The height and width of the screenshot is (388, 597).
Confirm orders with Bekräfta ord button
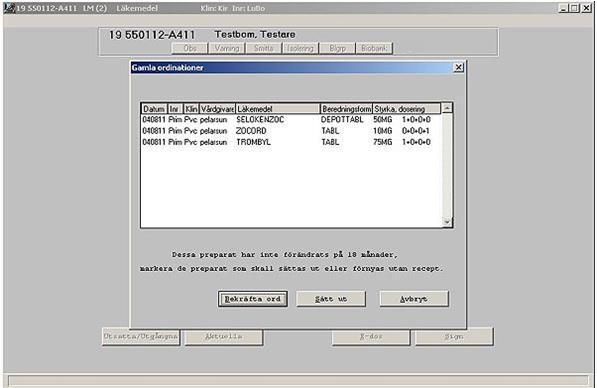tap(252, 299)
